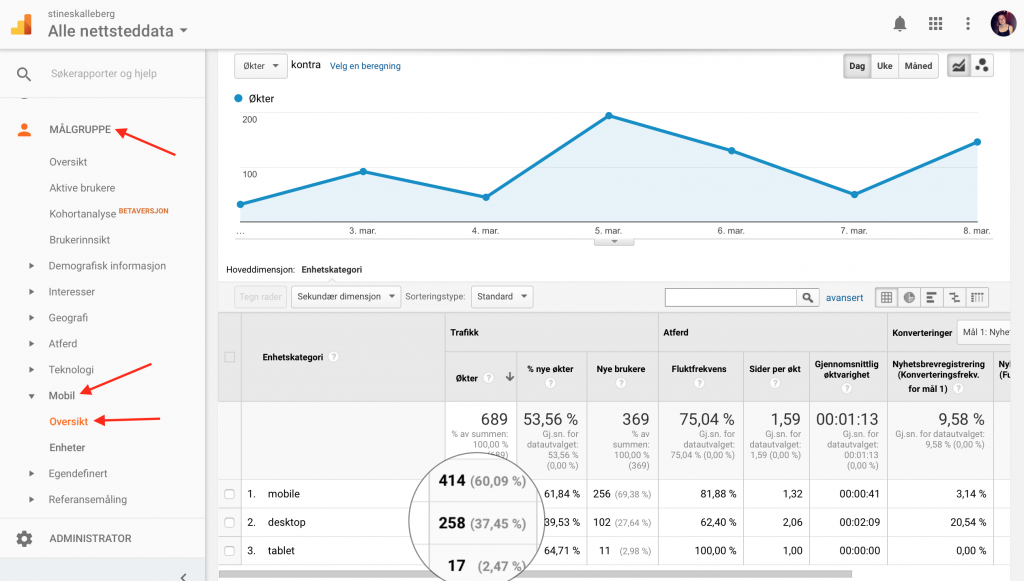Click the Velg en beregning link
The width and height of the screenshot is (1024, 581).
click(x=365, y=66)
